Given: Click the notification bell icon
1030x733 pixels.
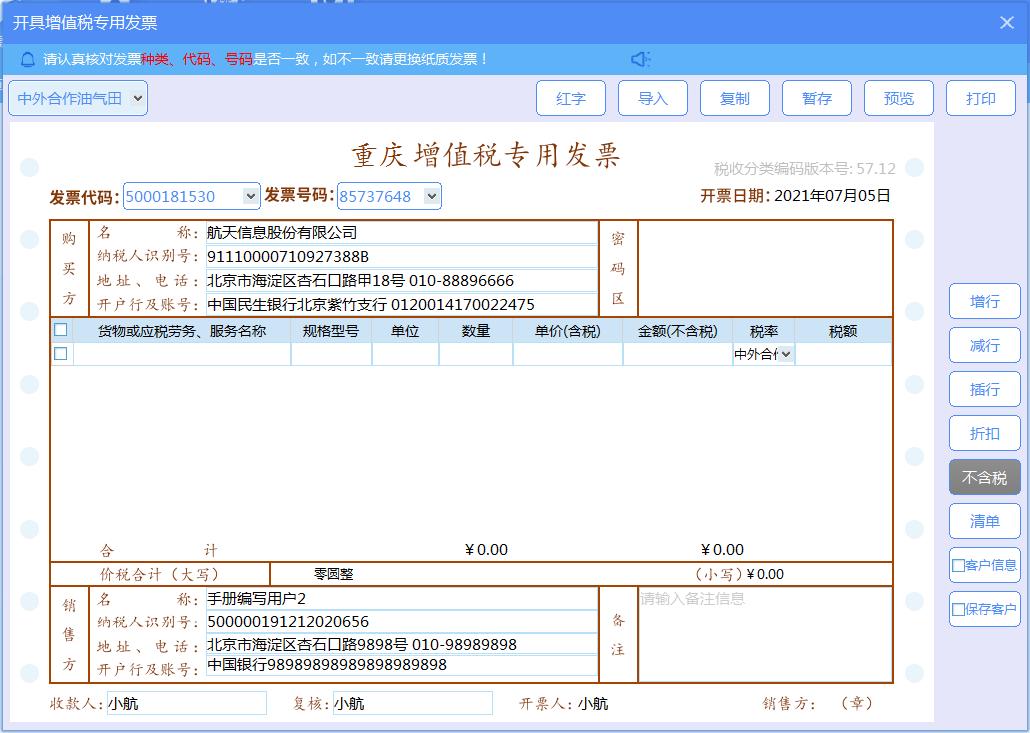Looking at the screenshot, I should 26,59.
